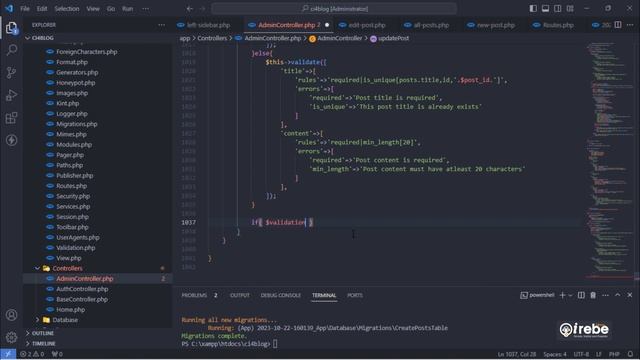Click line 1037 in the editor

380,222
